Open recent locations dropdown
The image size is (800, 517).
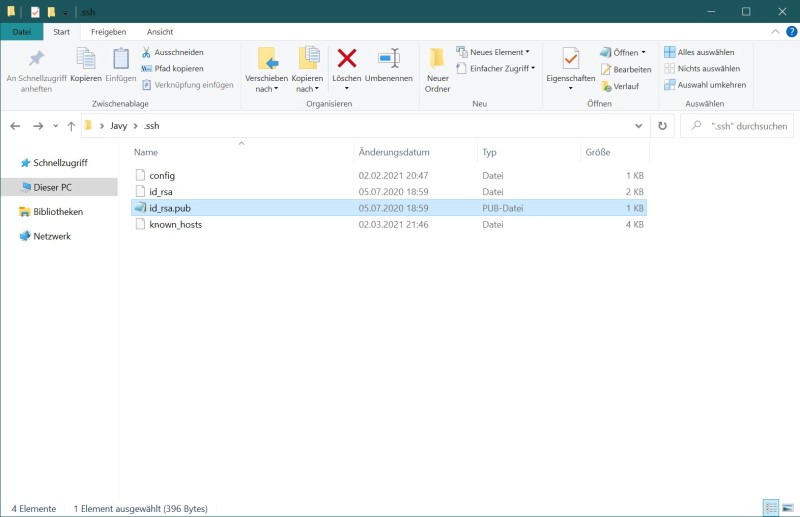[55, 126]
